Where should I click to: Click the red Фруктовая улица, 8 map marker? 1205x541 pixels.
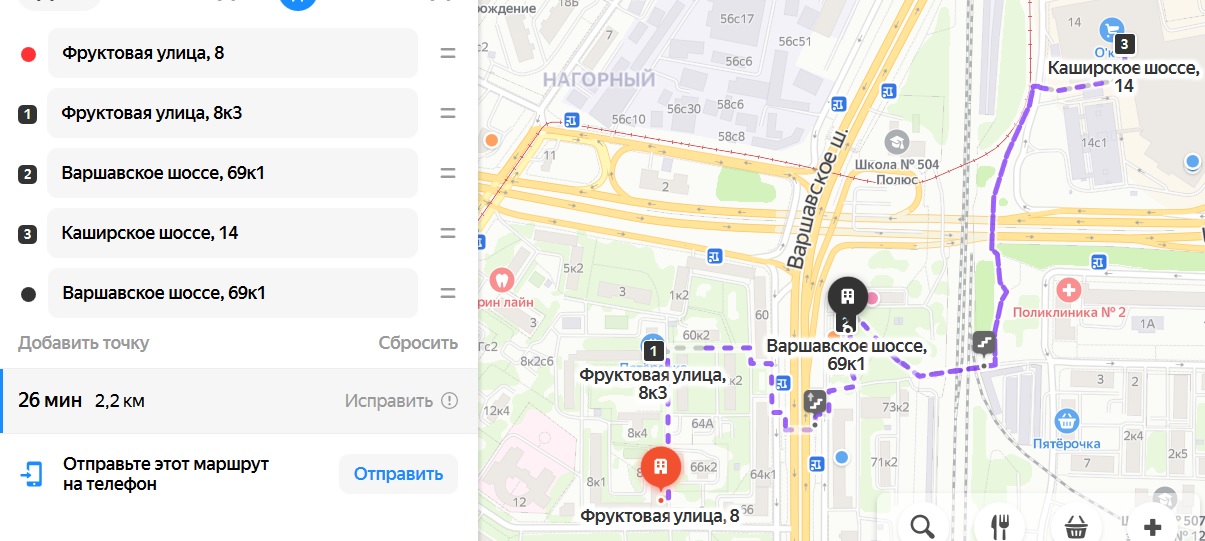point(660,467)
